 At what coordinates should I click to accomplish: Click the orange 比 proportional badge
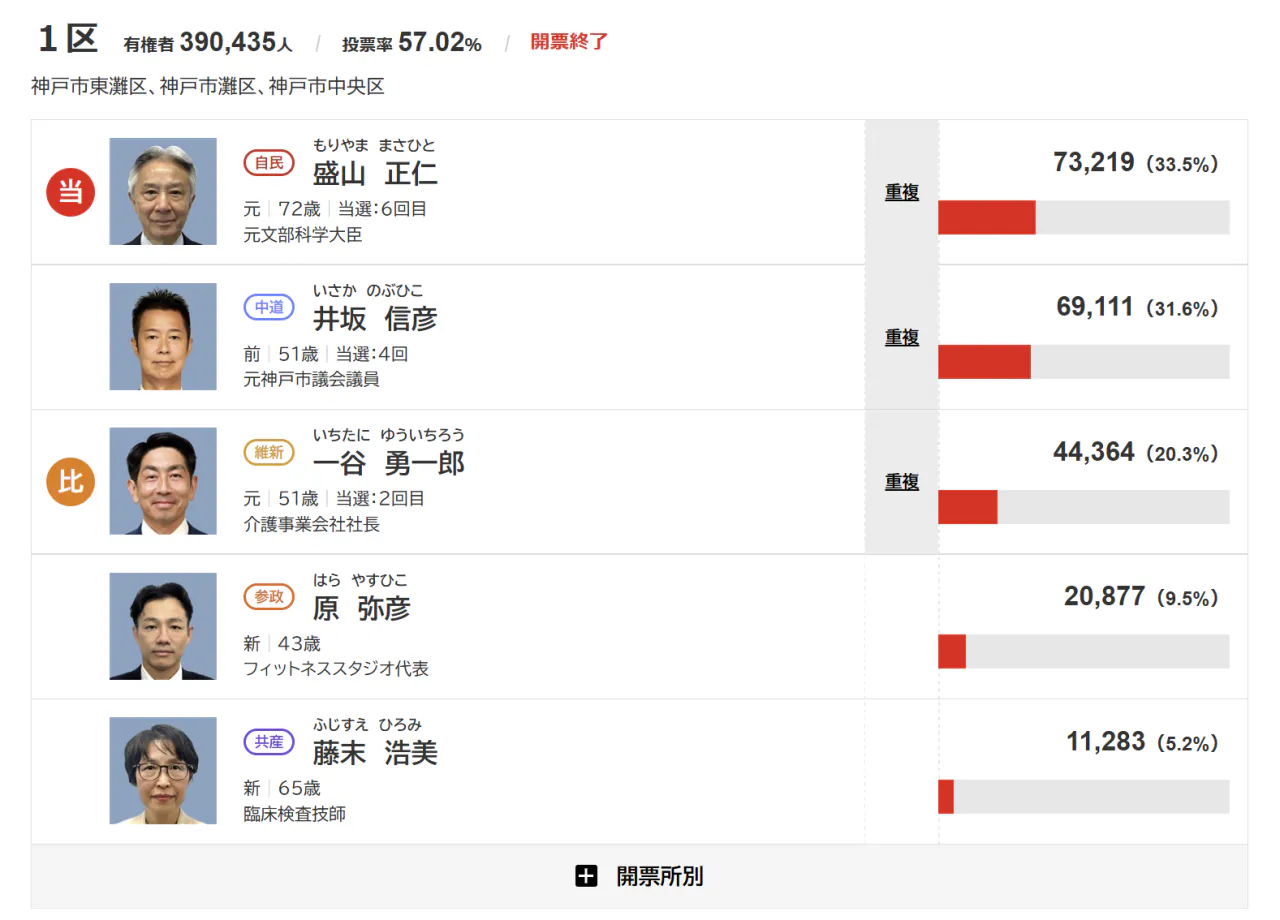tap(70, 482)
